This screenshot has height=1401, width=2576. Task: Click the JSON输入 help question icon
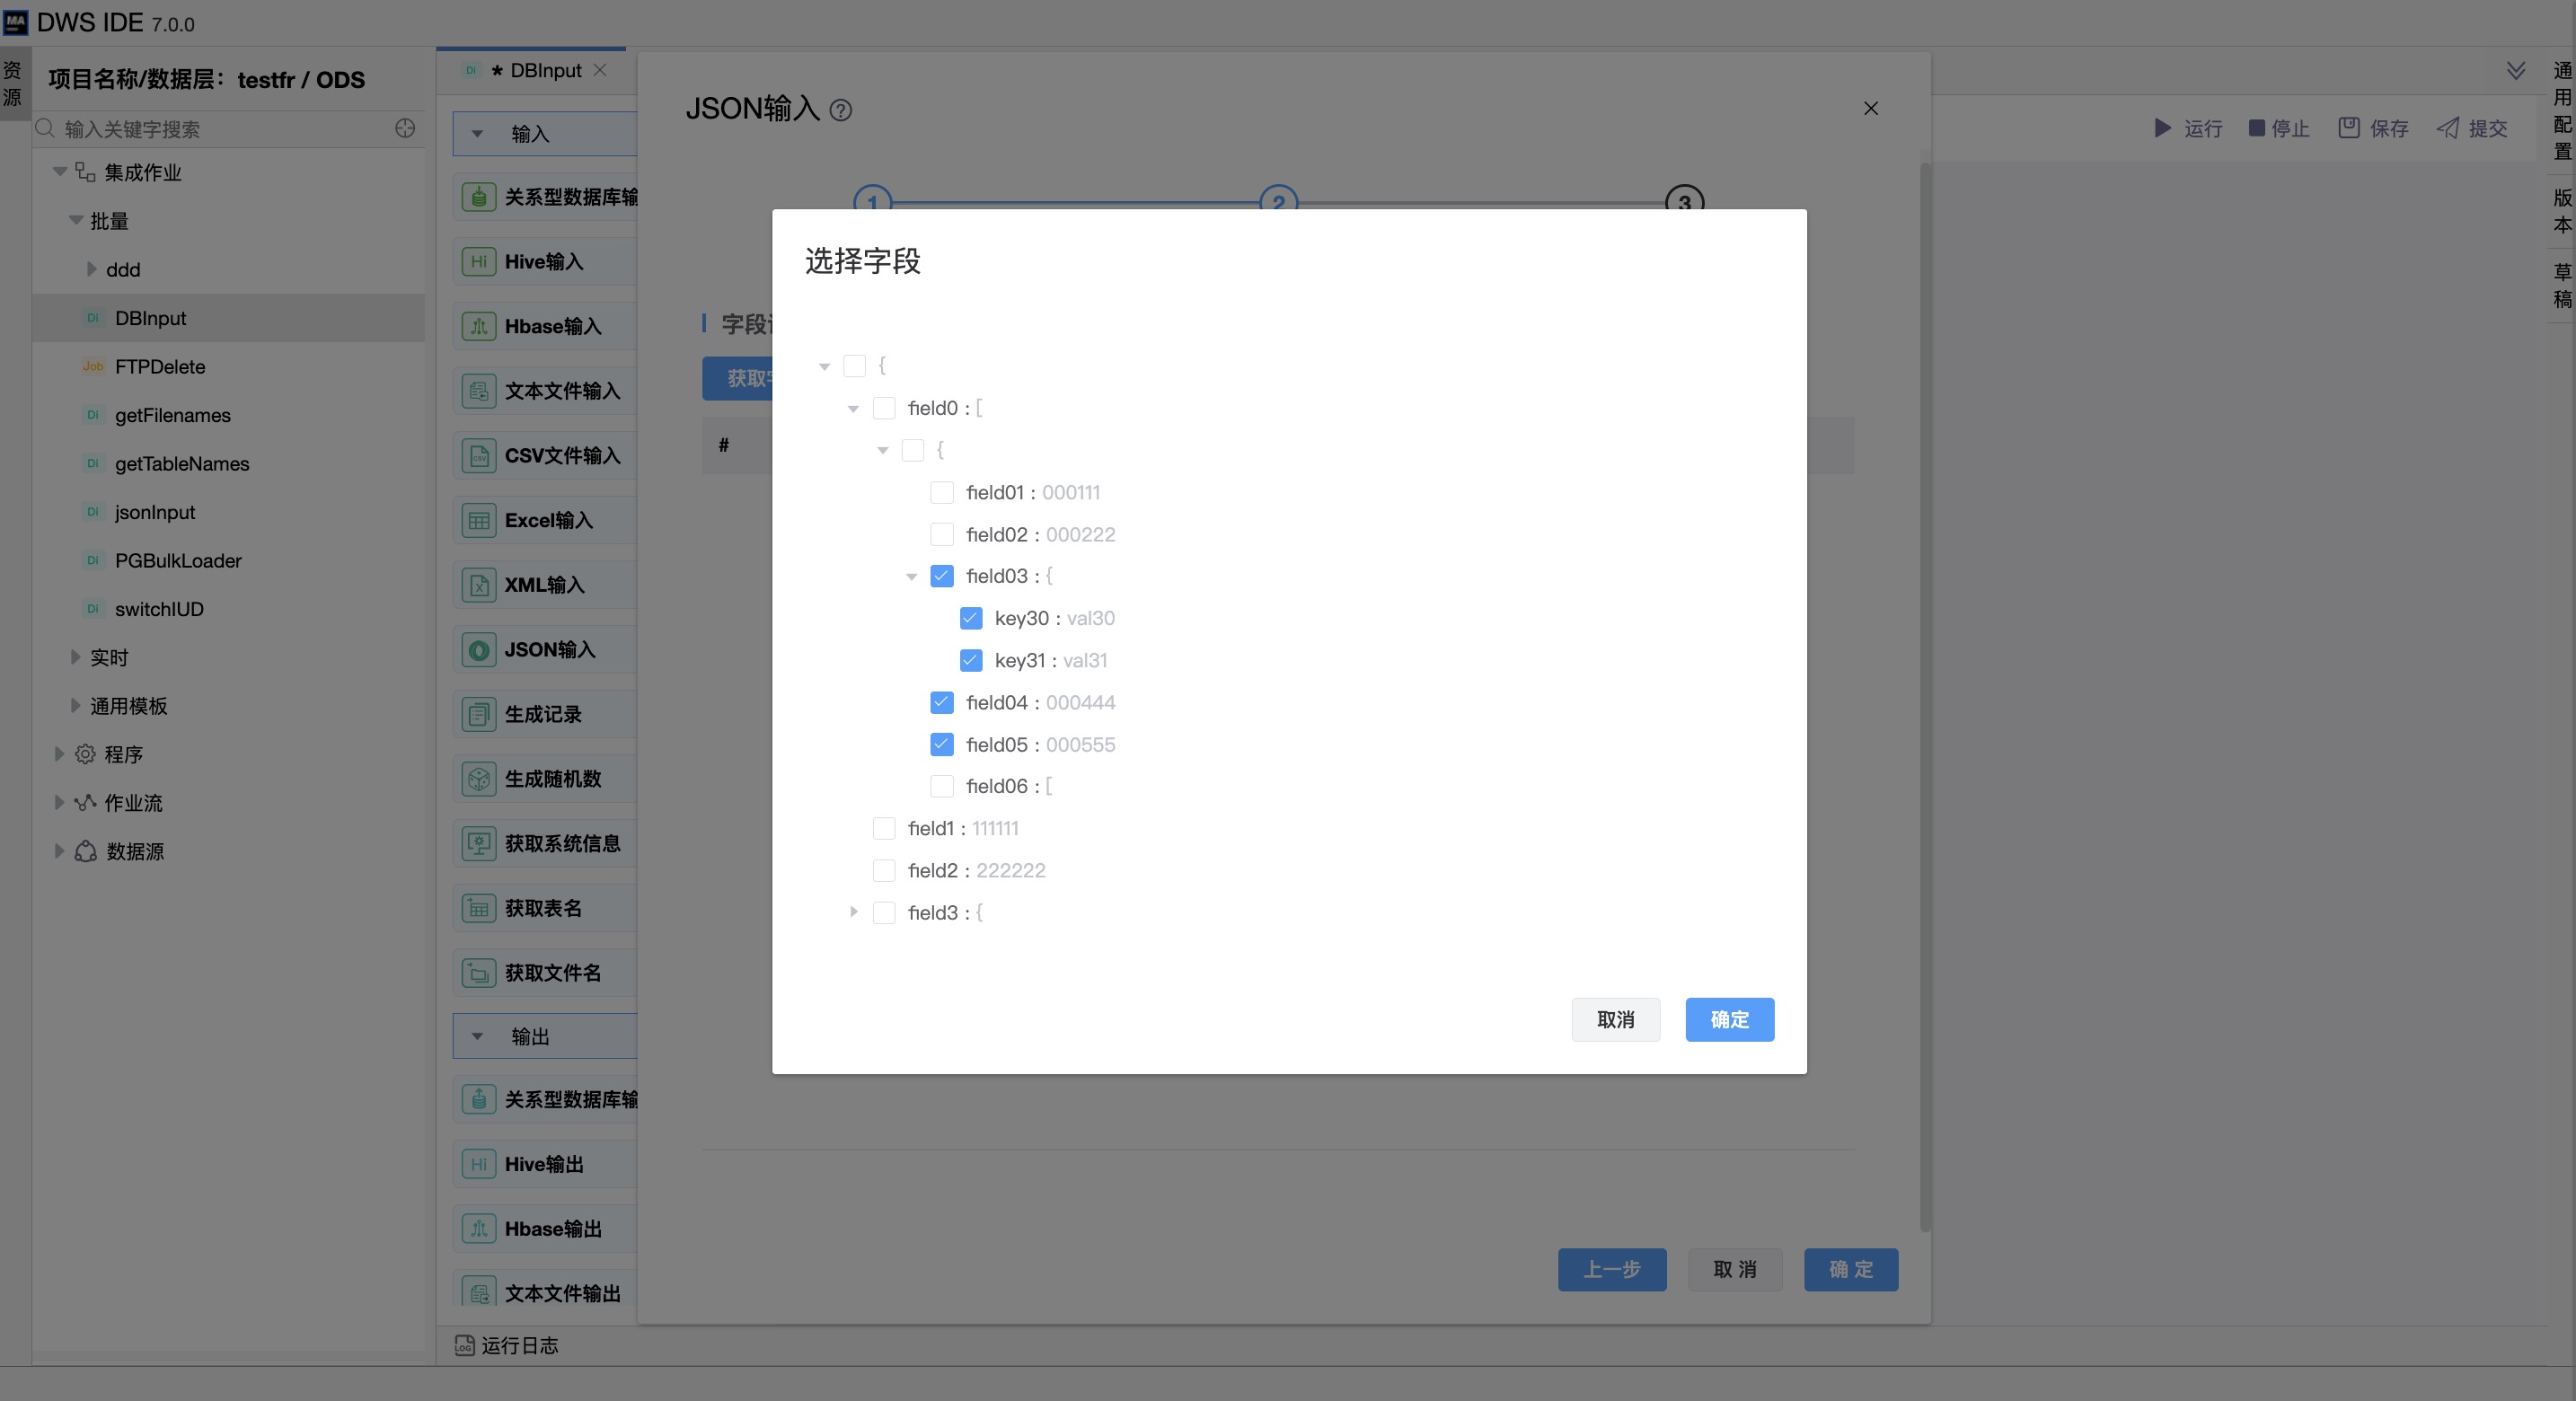pyautogui.click(x=841, y=111)
